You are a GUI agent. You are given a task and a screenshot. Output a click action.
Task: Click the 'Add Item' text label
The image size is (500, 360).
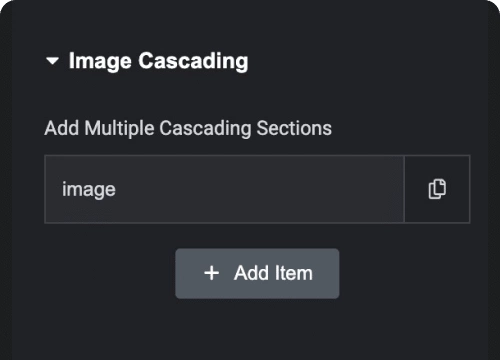click(x=273, y=273)
